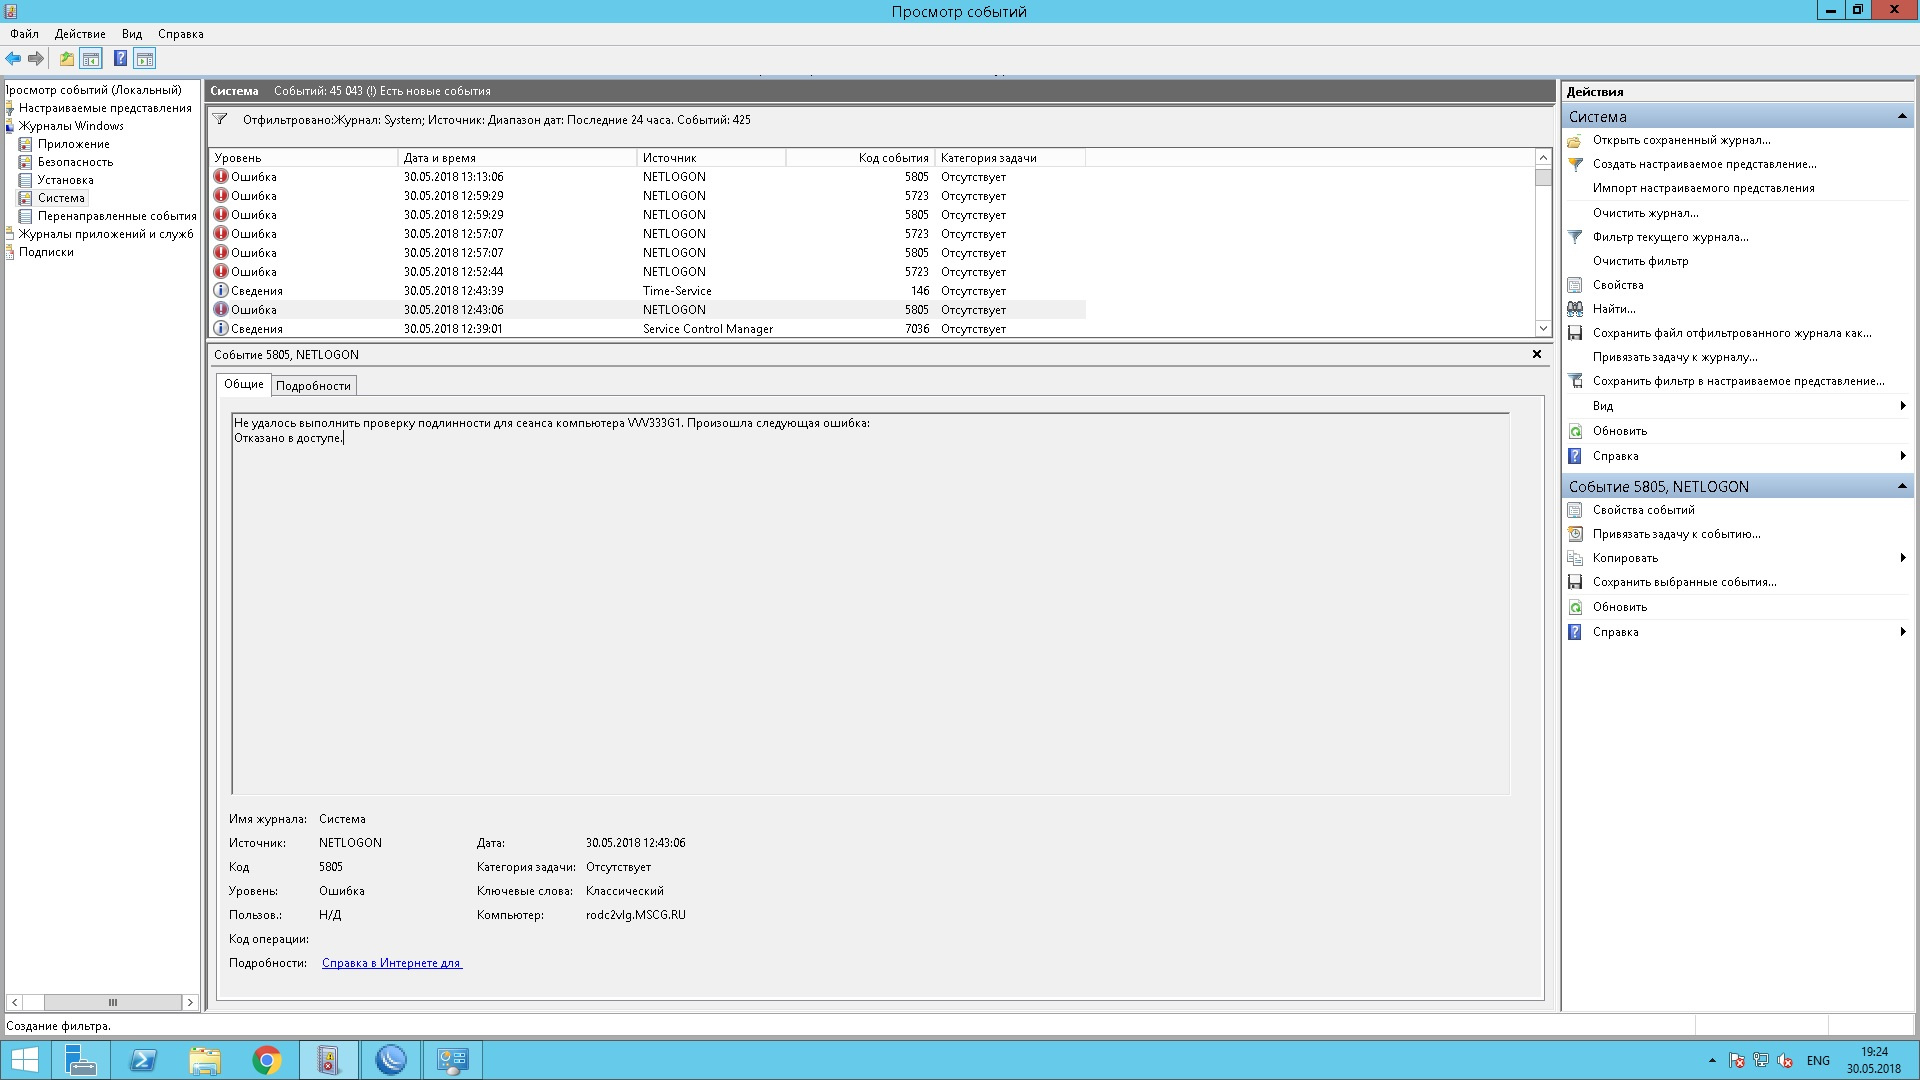Screen dimensions: 1920x1080
Task: Go back using the blue arrow
Action: [13, 59]
